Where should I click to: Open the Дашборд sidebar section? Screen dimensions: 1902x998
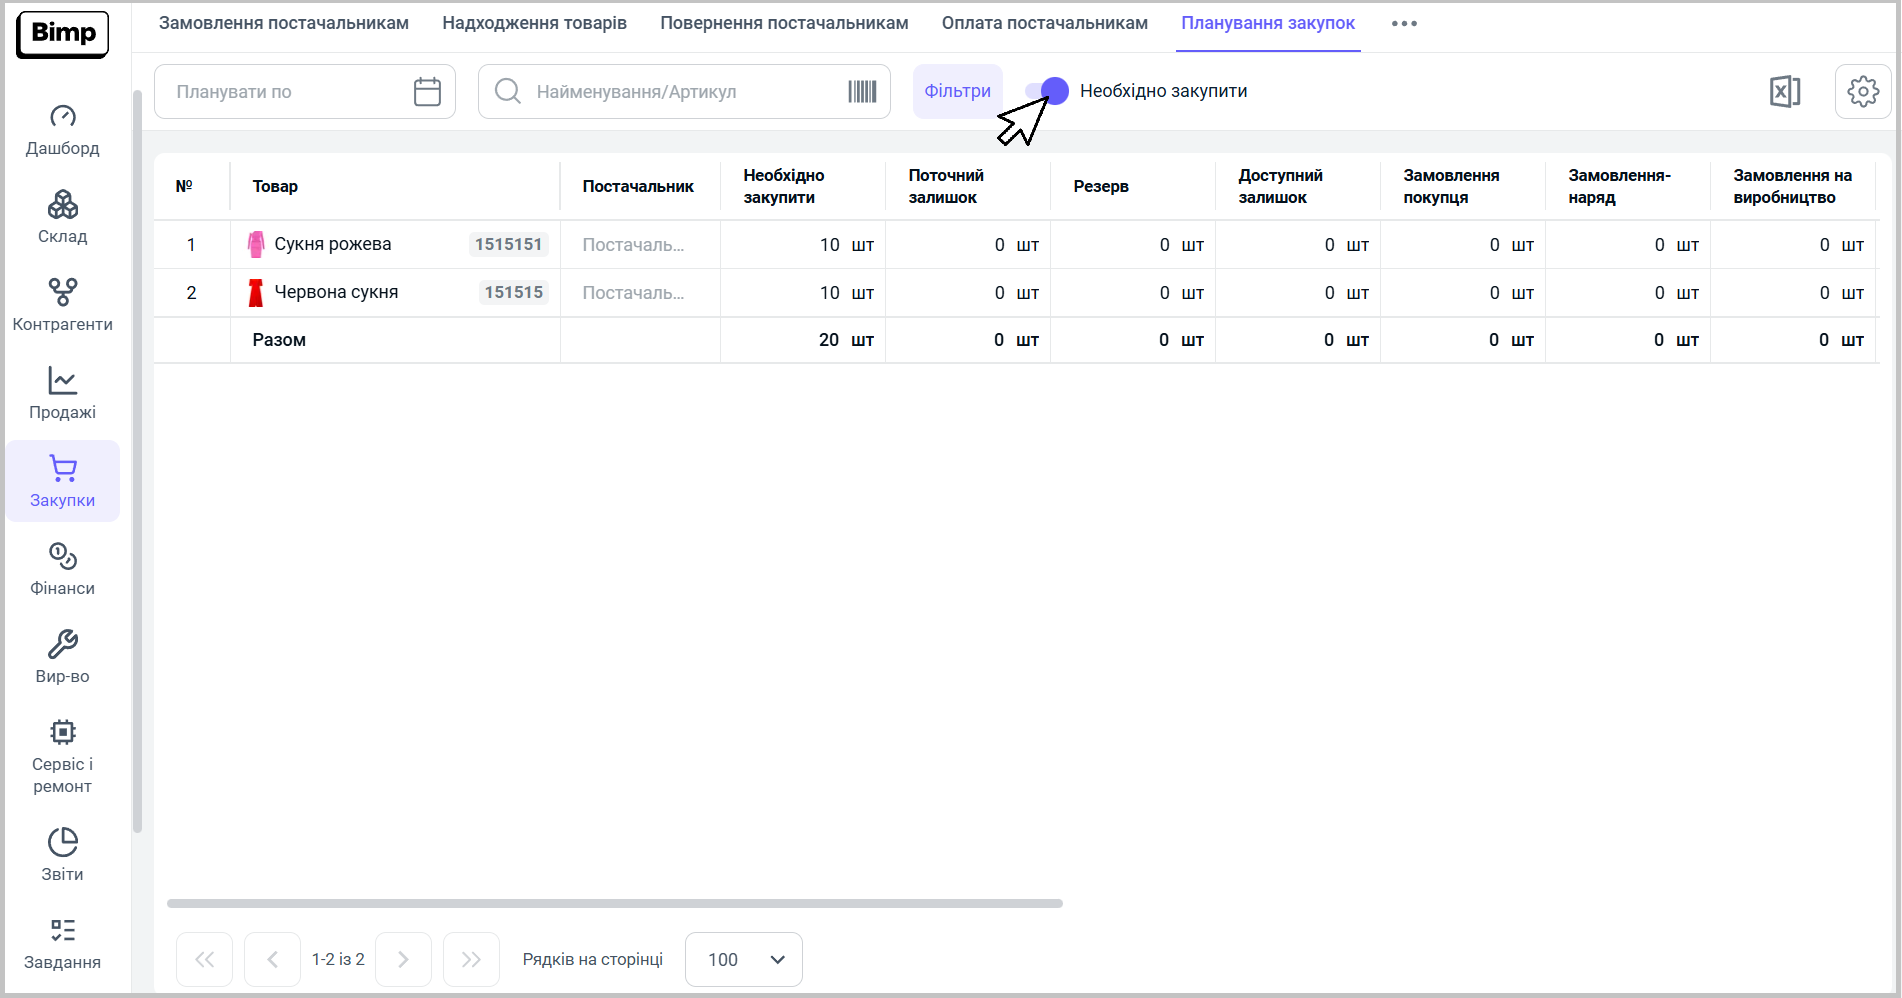tap(62, 130)
